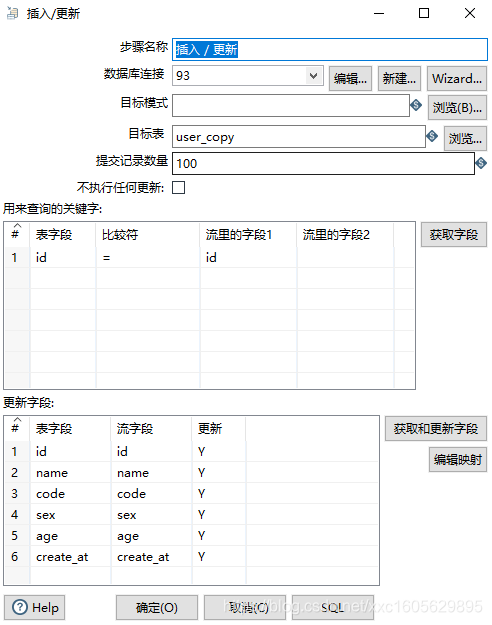Maximize the 插入/更新 dialog window

424,13
